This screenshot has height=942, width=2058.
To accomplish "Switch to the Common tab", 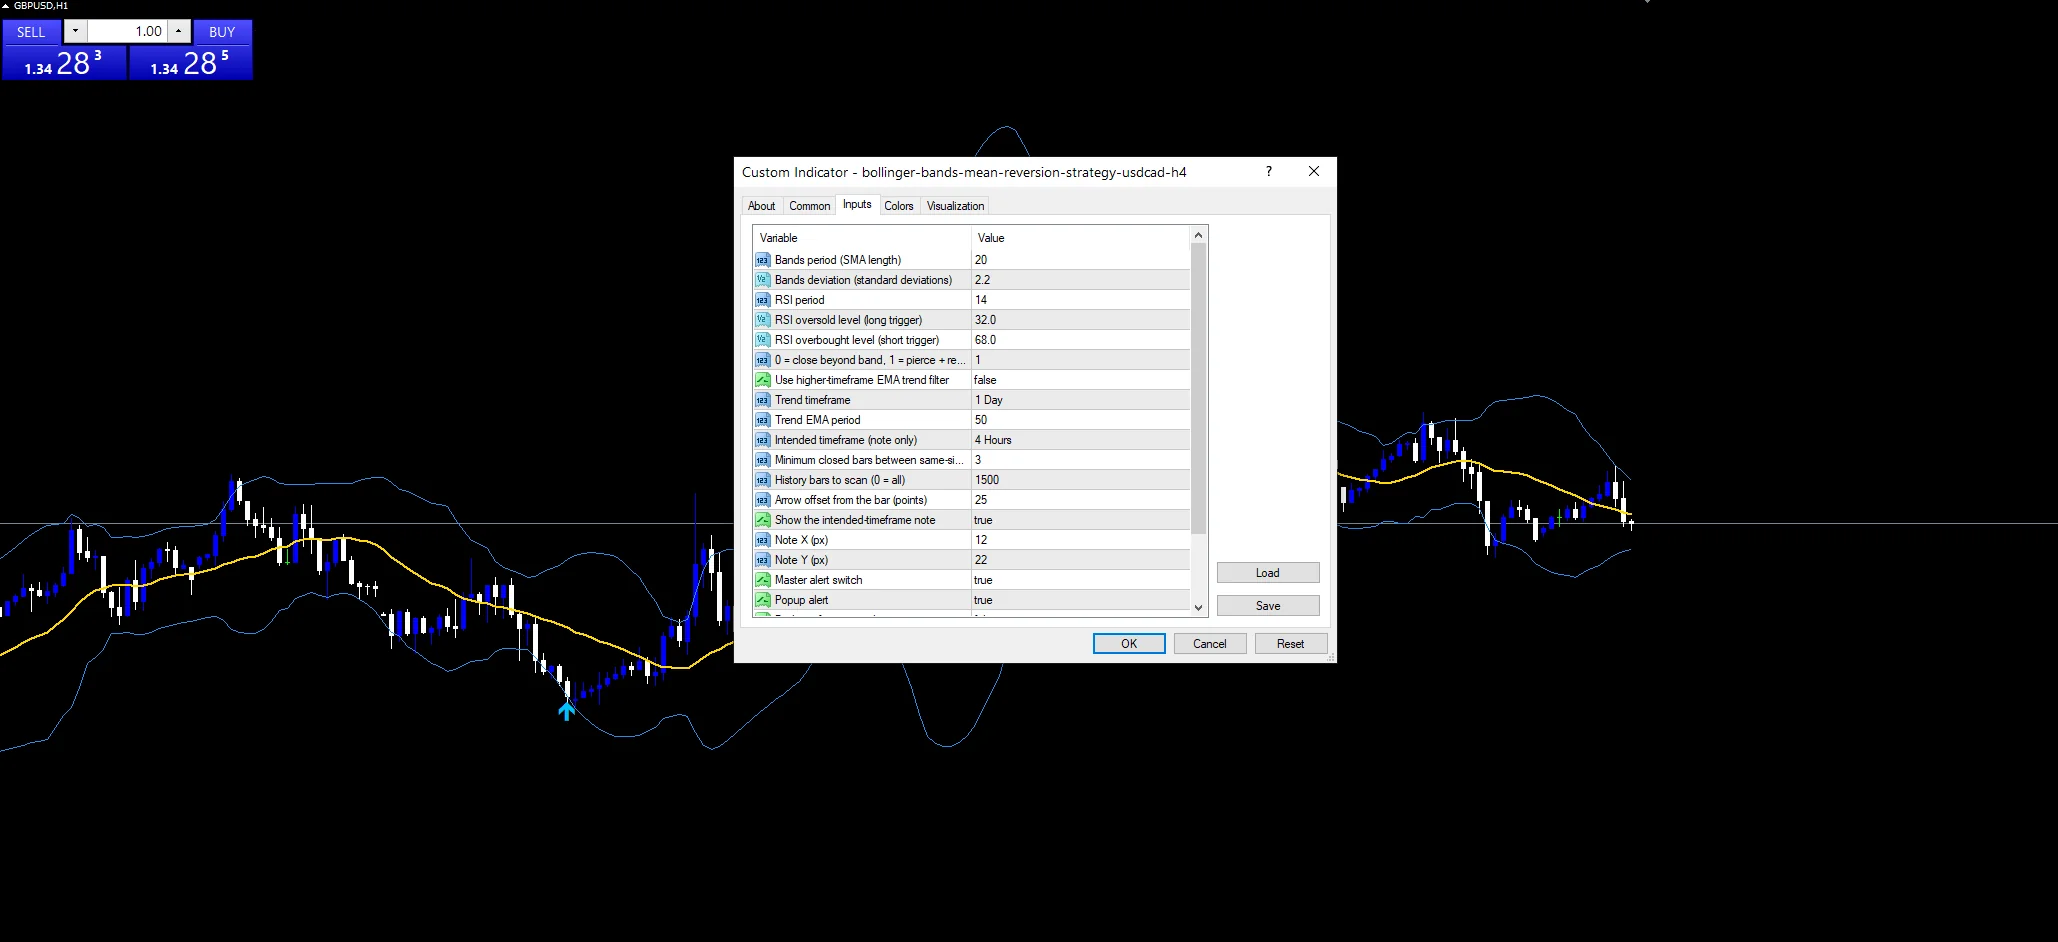I will [x=809, y=206].
